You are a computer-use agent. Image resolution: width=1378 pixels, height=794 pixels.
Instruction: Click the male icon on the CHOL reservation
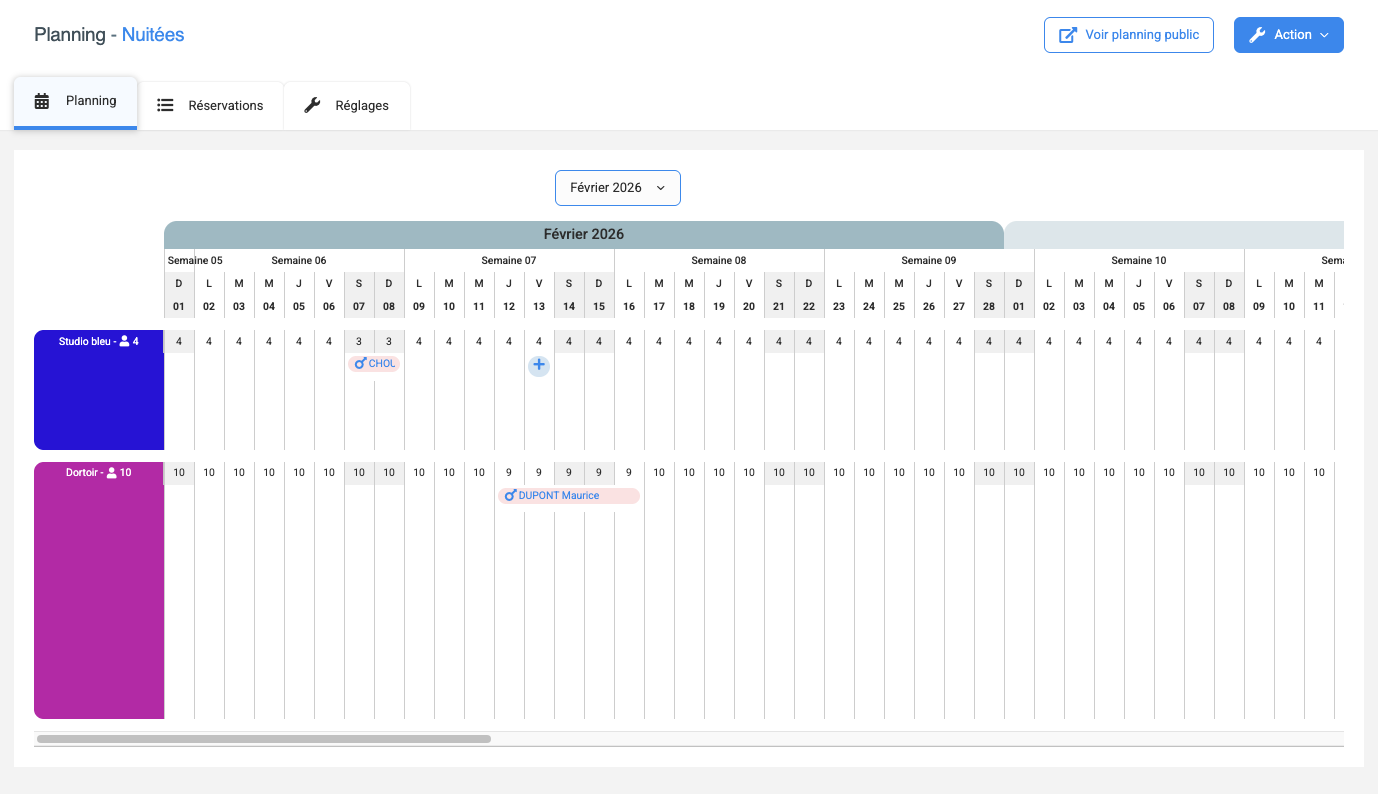point(361,364)
